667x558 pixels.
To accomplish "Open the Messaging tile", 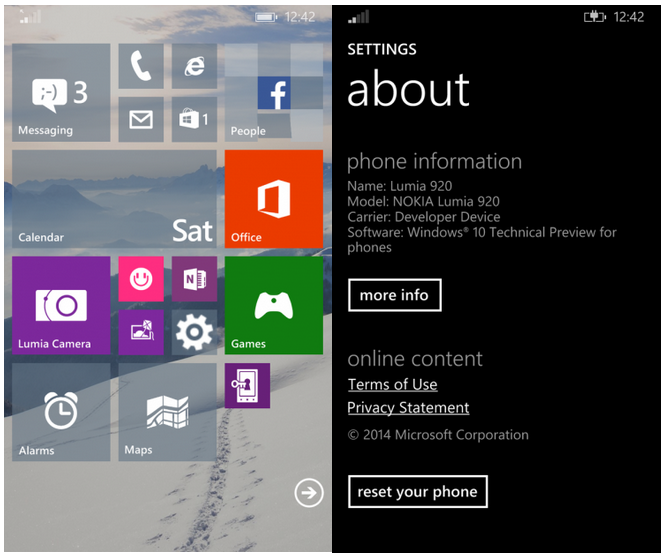I will (x=61, y=93).
